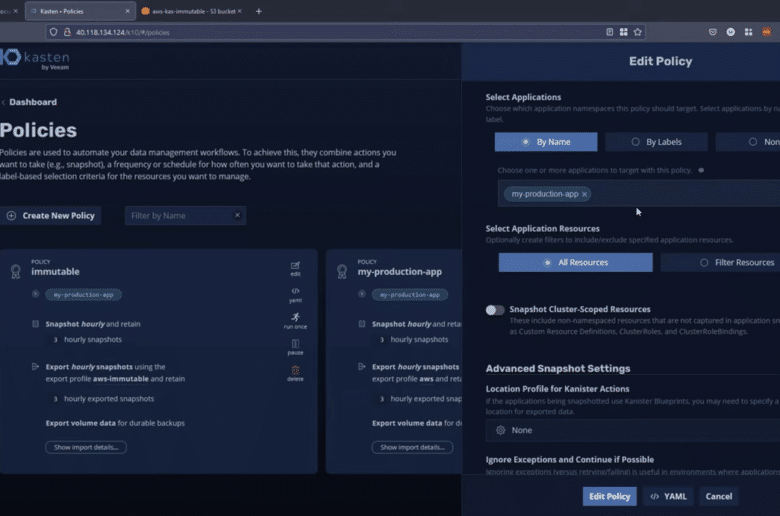Click the my-production-app policy title
780x516 pixels.
(399, 272)
